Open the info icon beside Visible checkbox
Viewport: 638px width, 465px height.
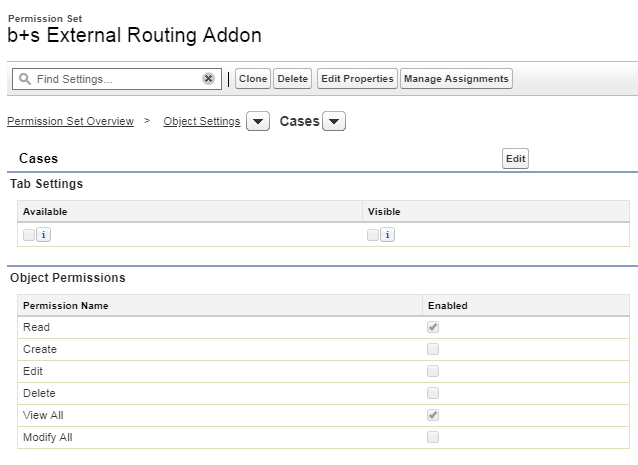387,235
